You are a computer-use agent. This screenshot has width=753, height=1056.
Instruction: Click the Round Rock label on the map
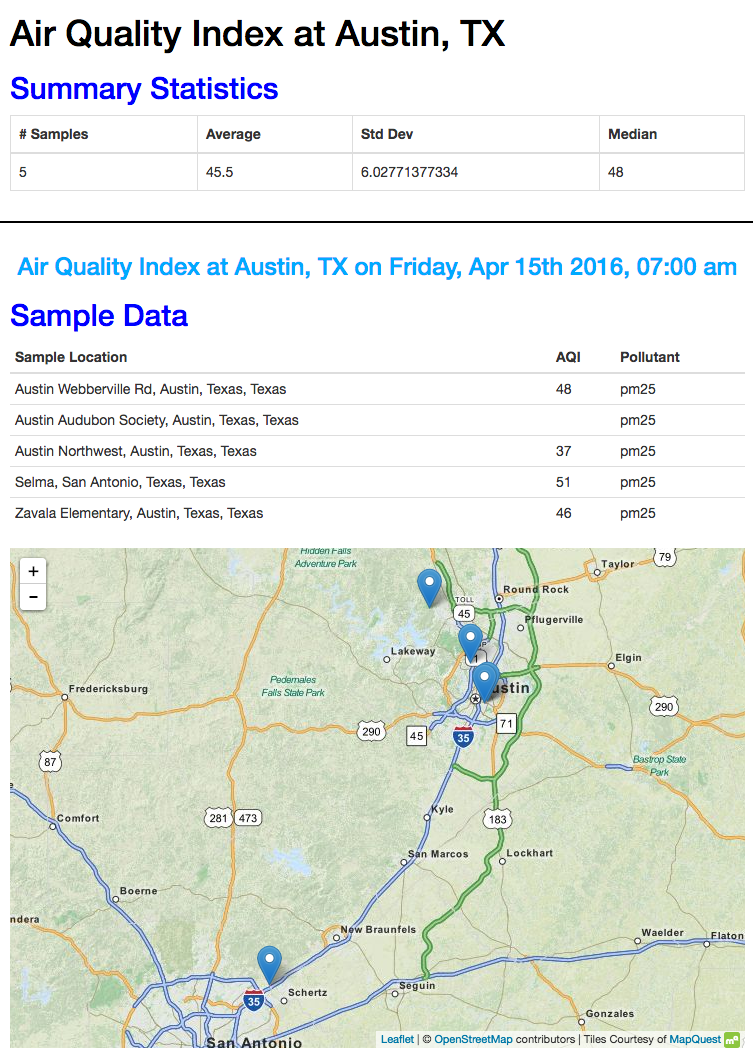pos(536,589)
